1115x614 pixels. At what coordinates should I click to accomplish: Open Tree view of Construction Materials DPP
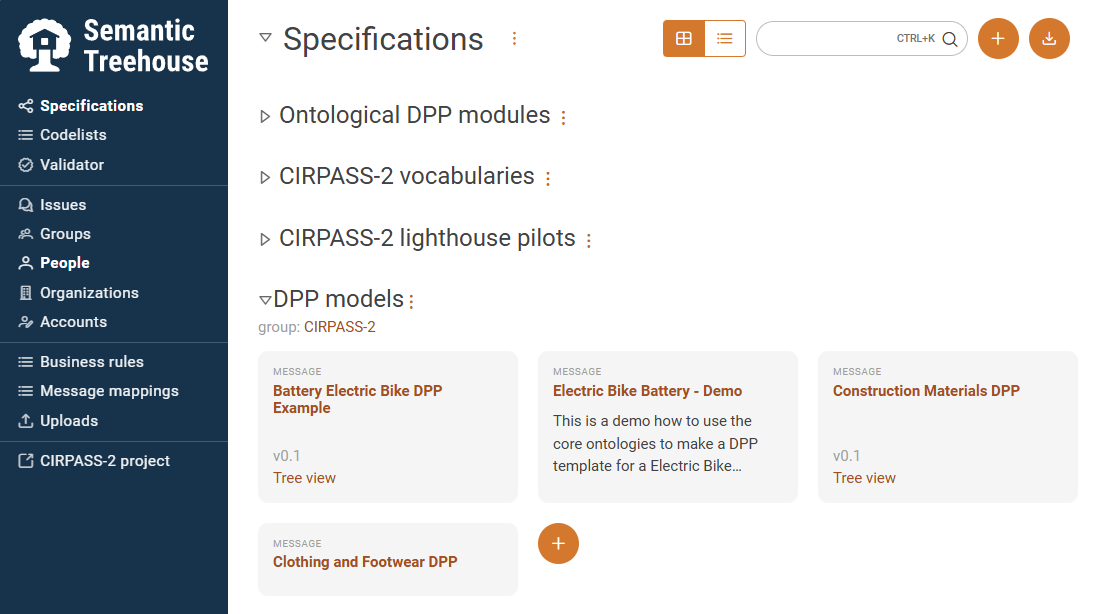point(864,478)
